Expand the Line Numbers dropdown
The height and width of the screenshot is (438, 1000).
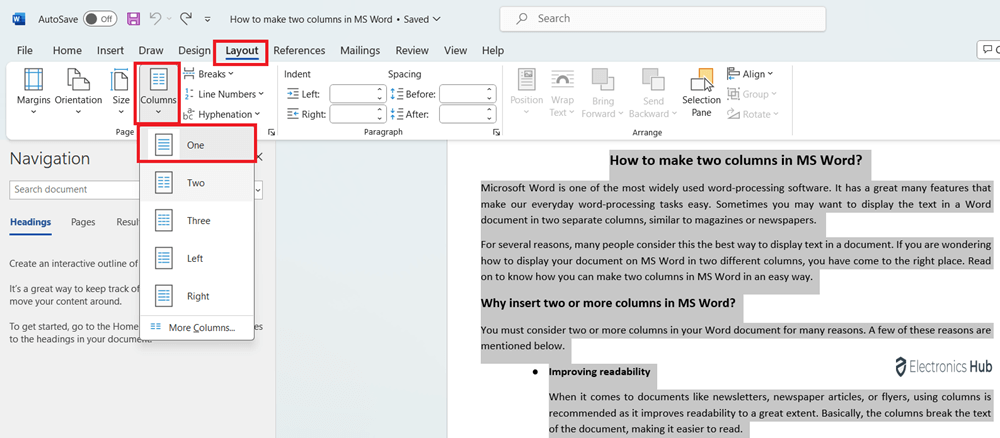[222, 94]
